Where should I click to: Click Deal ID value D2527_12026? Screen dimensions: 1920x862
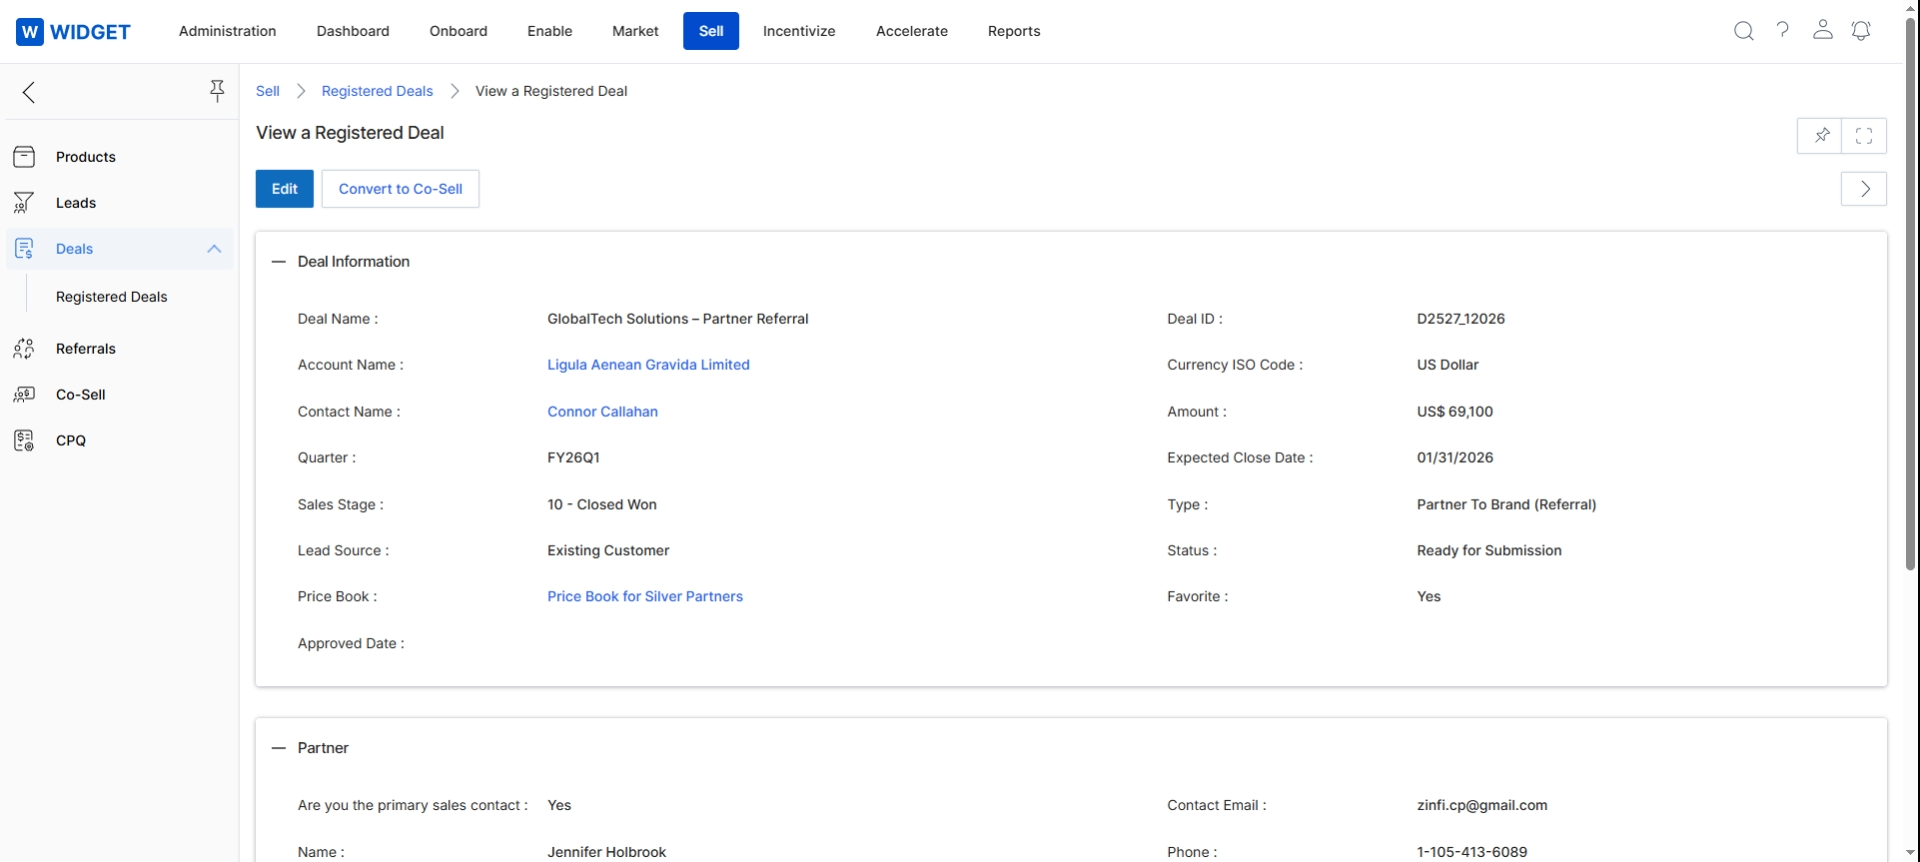[x=1461, y=319]
